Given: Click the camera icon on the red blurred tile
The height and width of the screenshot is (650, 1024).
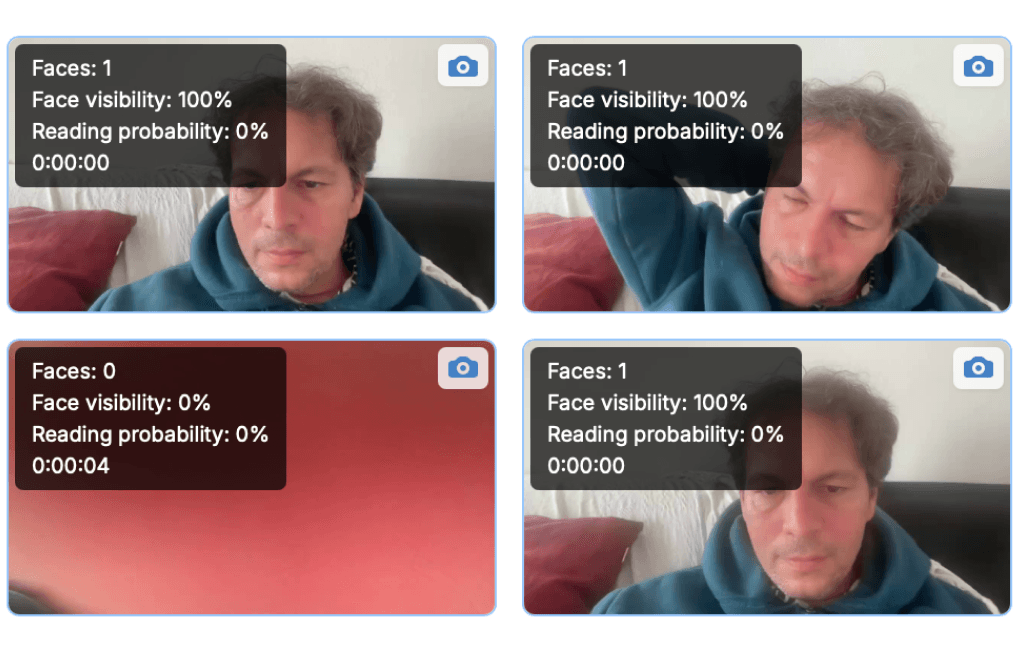Looking at the screenshot, I should tap(462, 369).
